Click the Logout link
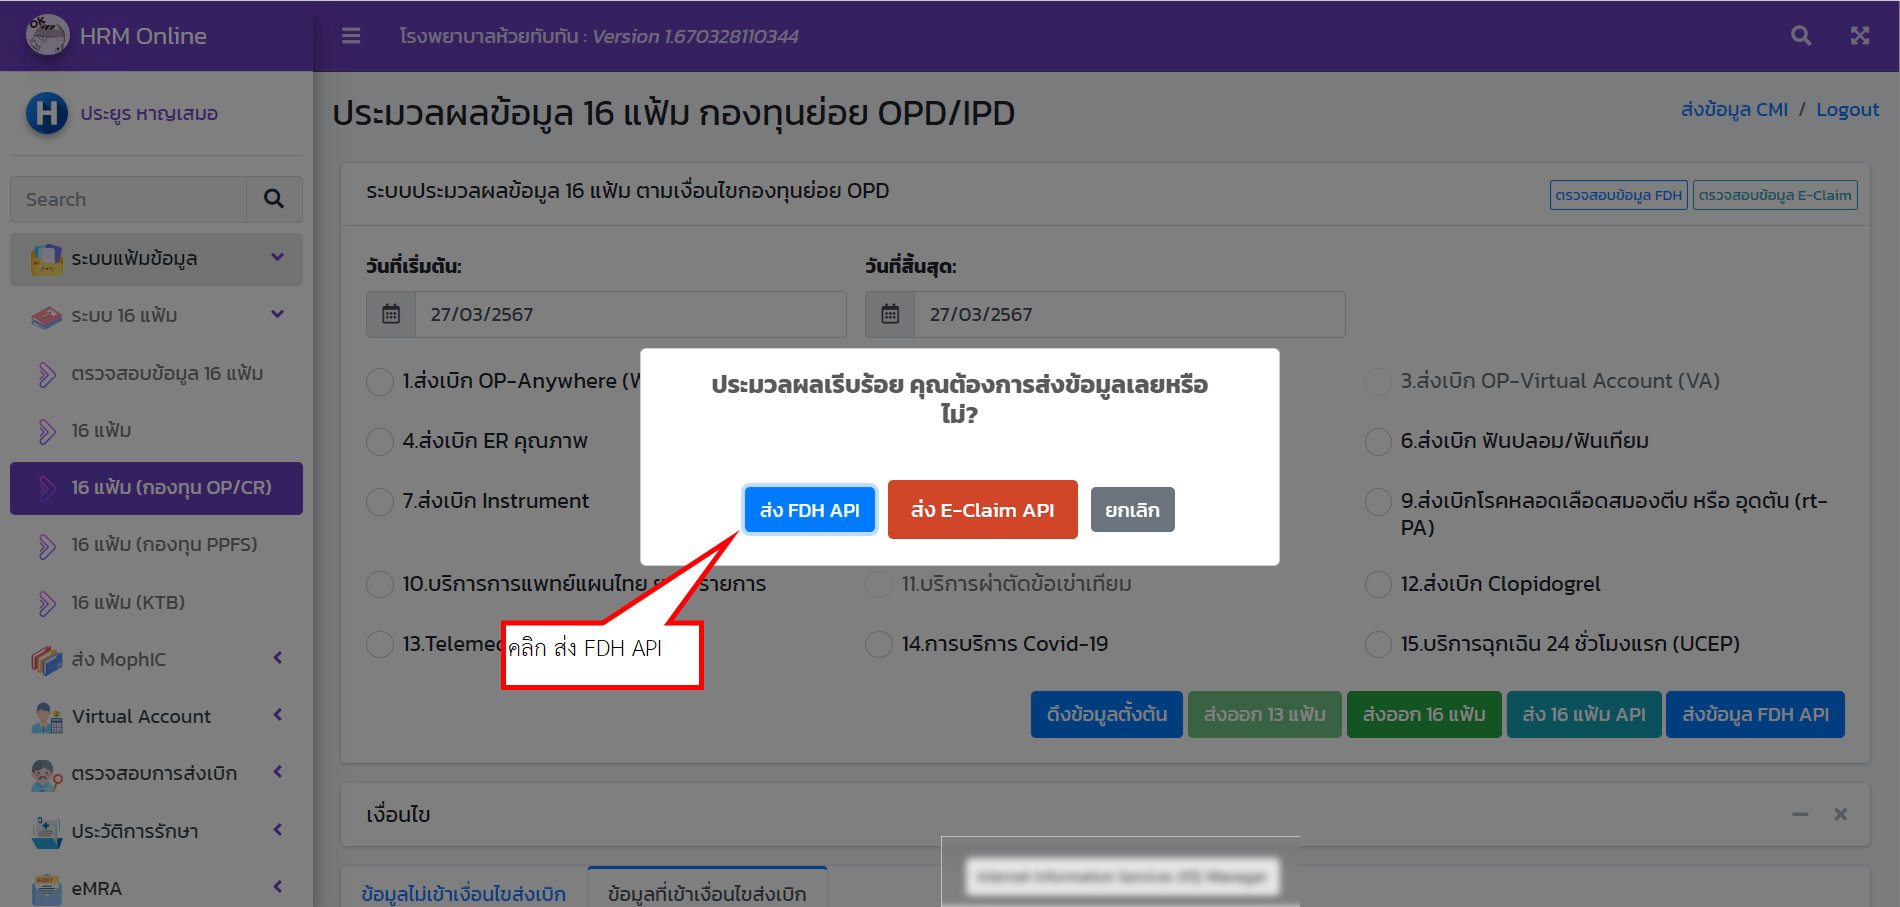Viewport: 1900px width, 907px height. tap(1847, 109)
